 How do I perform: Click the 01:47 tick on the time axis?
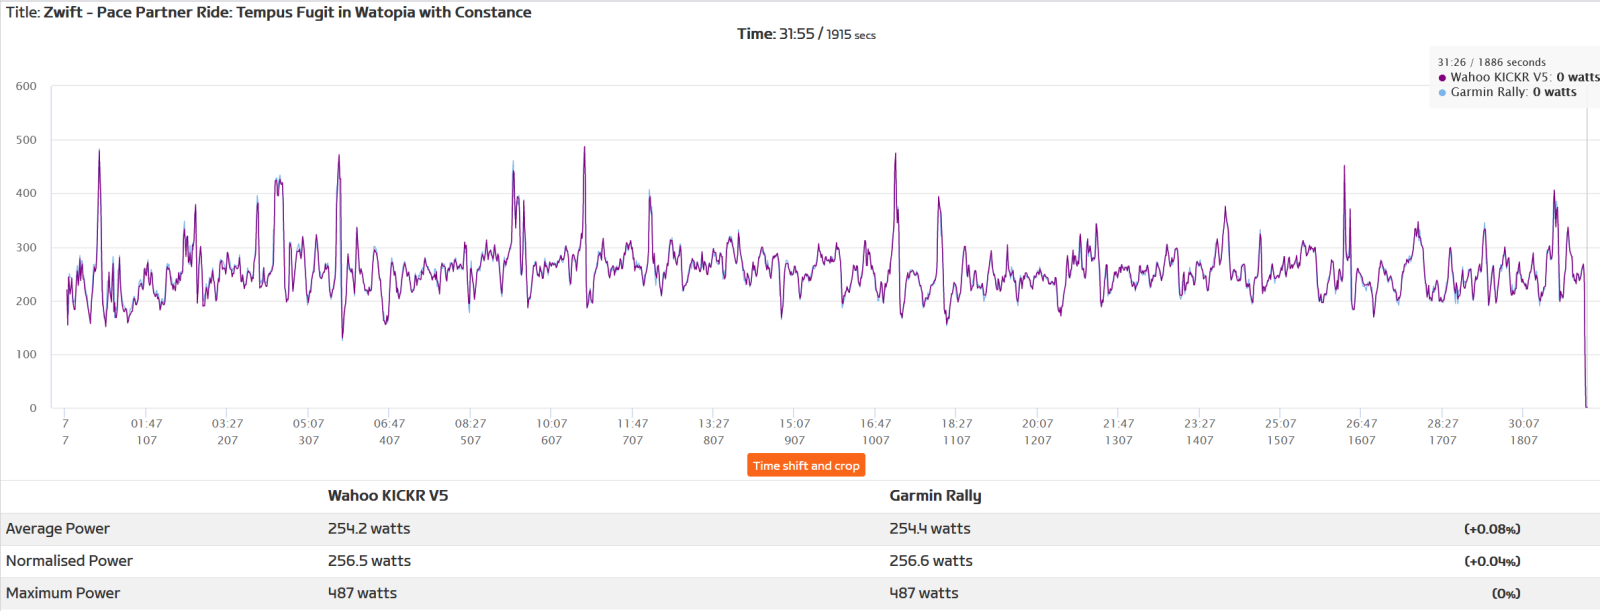coord(146,424)
